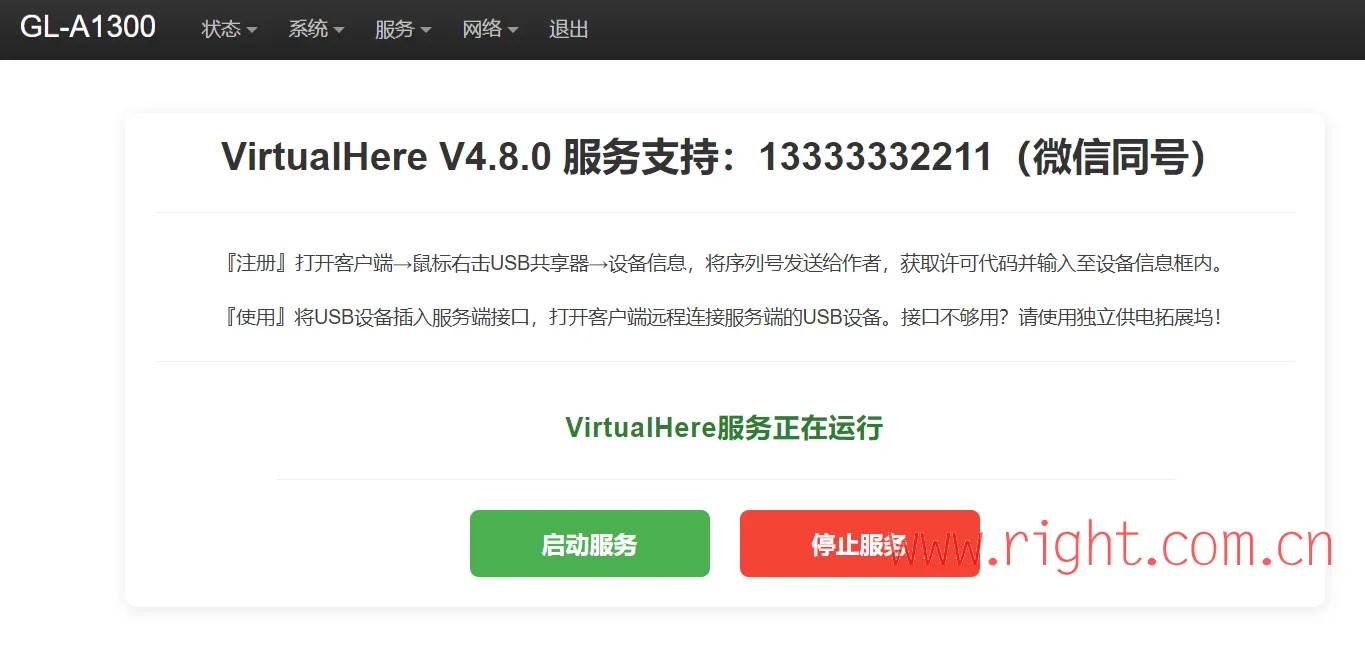1365x652 pixels.
Task: Expand the caret next to 系统
Action: (339, 31)
